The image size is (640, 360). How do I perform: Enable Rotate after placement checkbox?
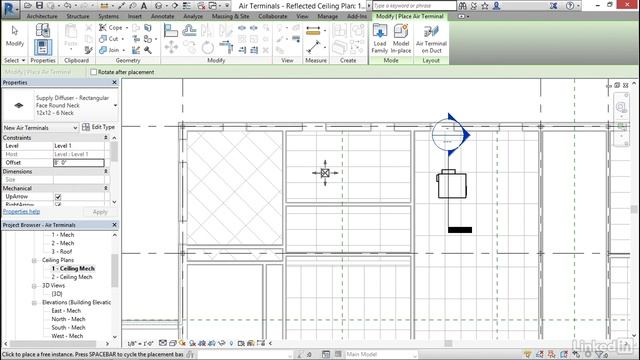[x=93, y=72]
